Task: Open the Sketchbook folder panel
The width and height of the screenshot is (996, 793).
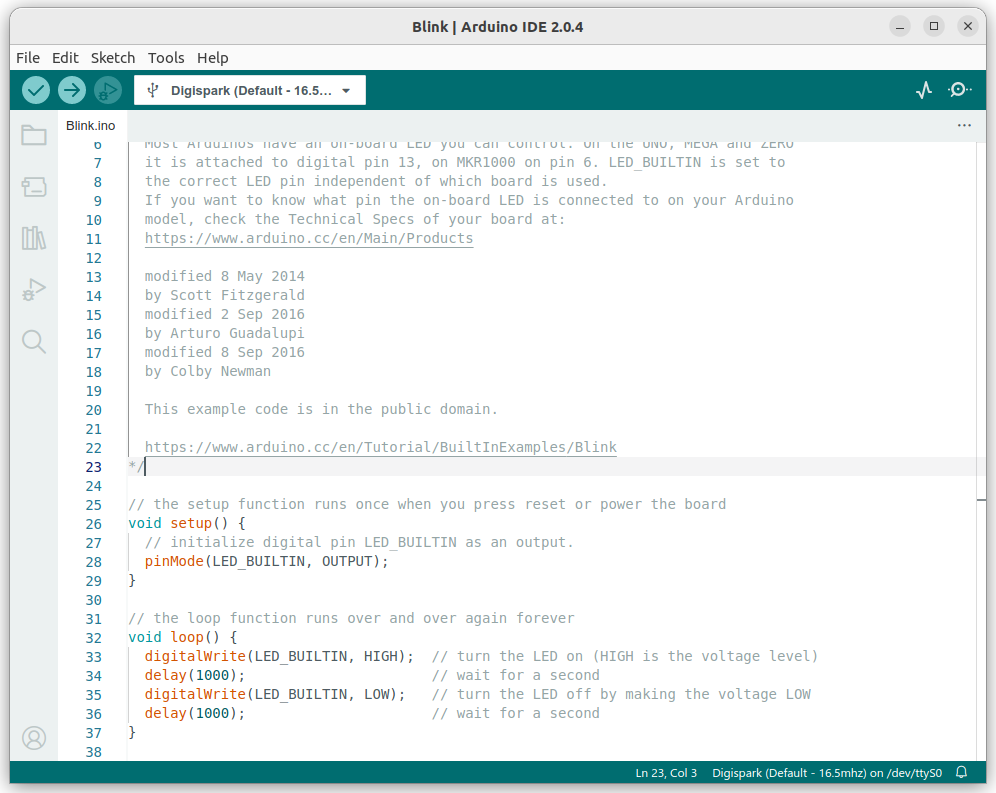Action: [x=34, y=135]
